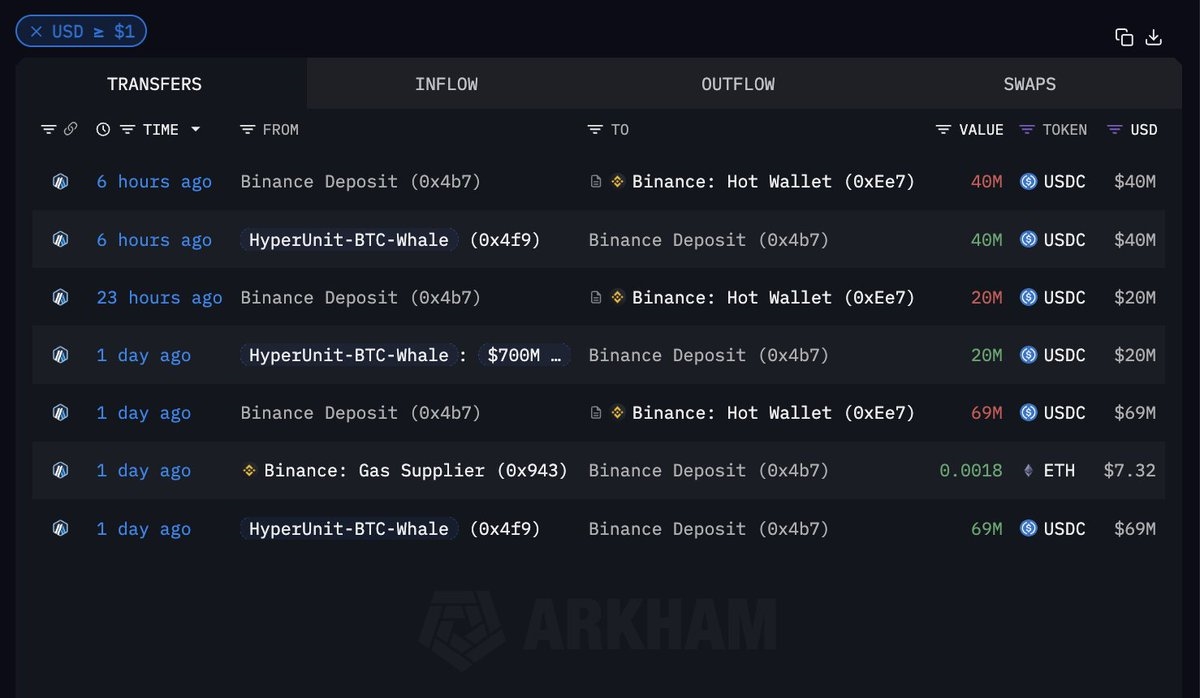Open the SWAPS tab
1200x698 pixels.
point(1029,84)
